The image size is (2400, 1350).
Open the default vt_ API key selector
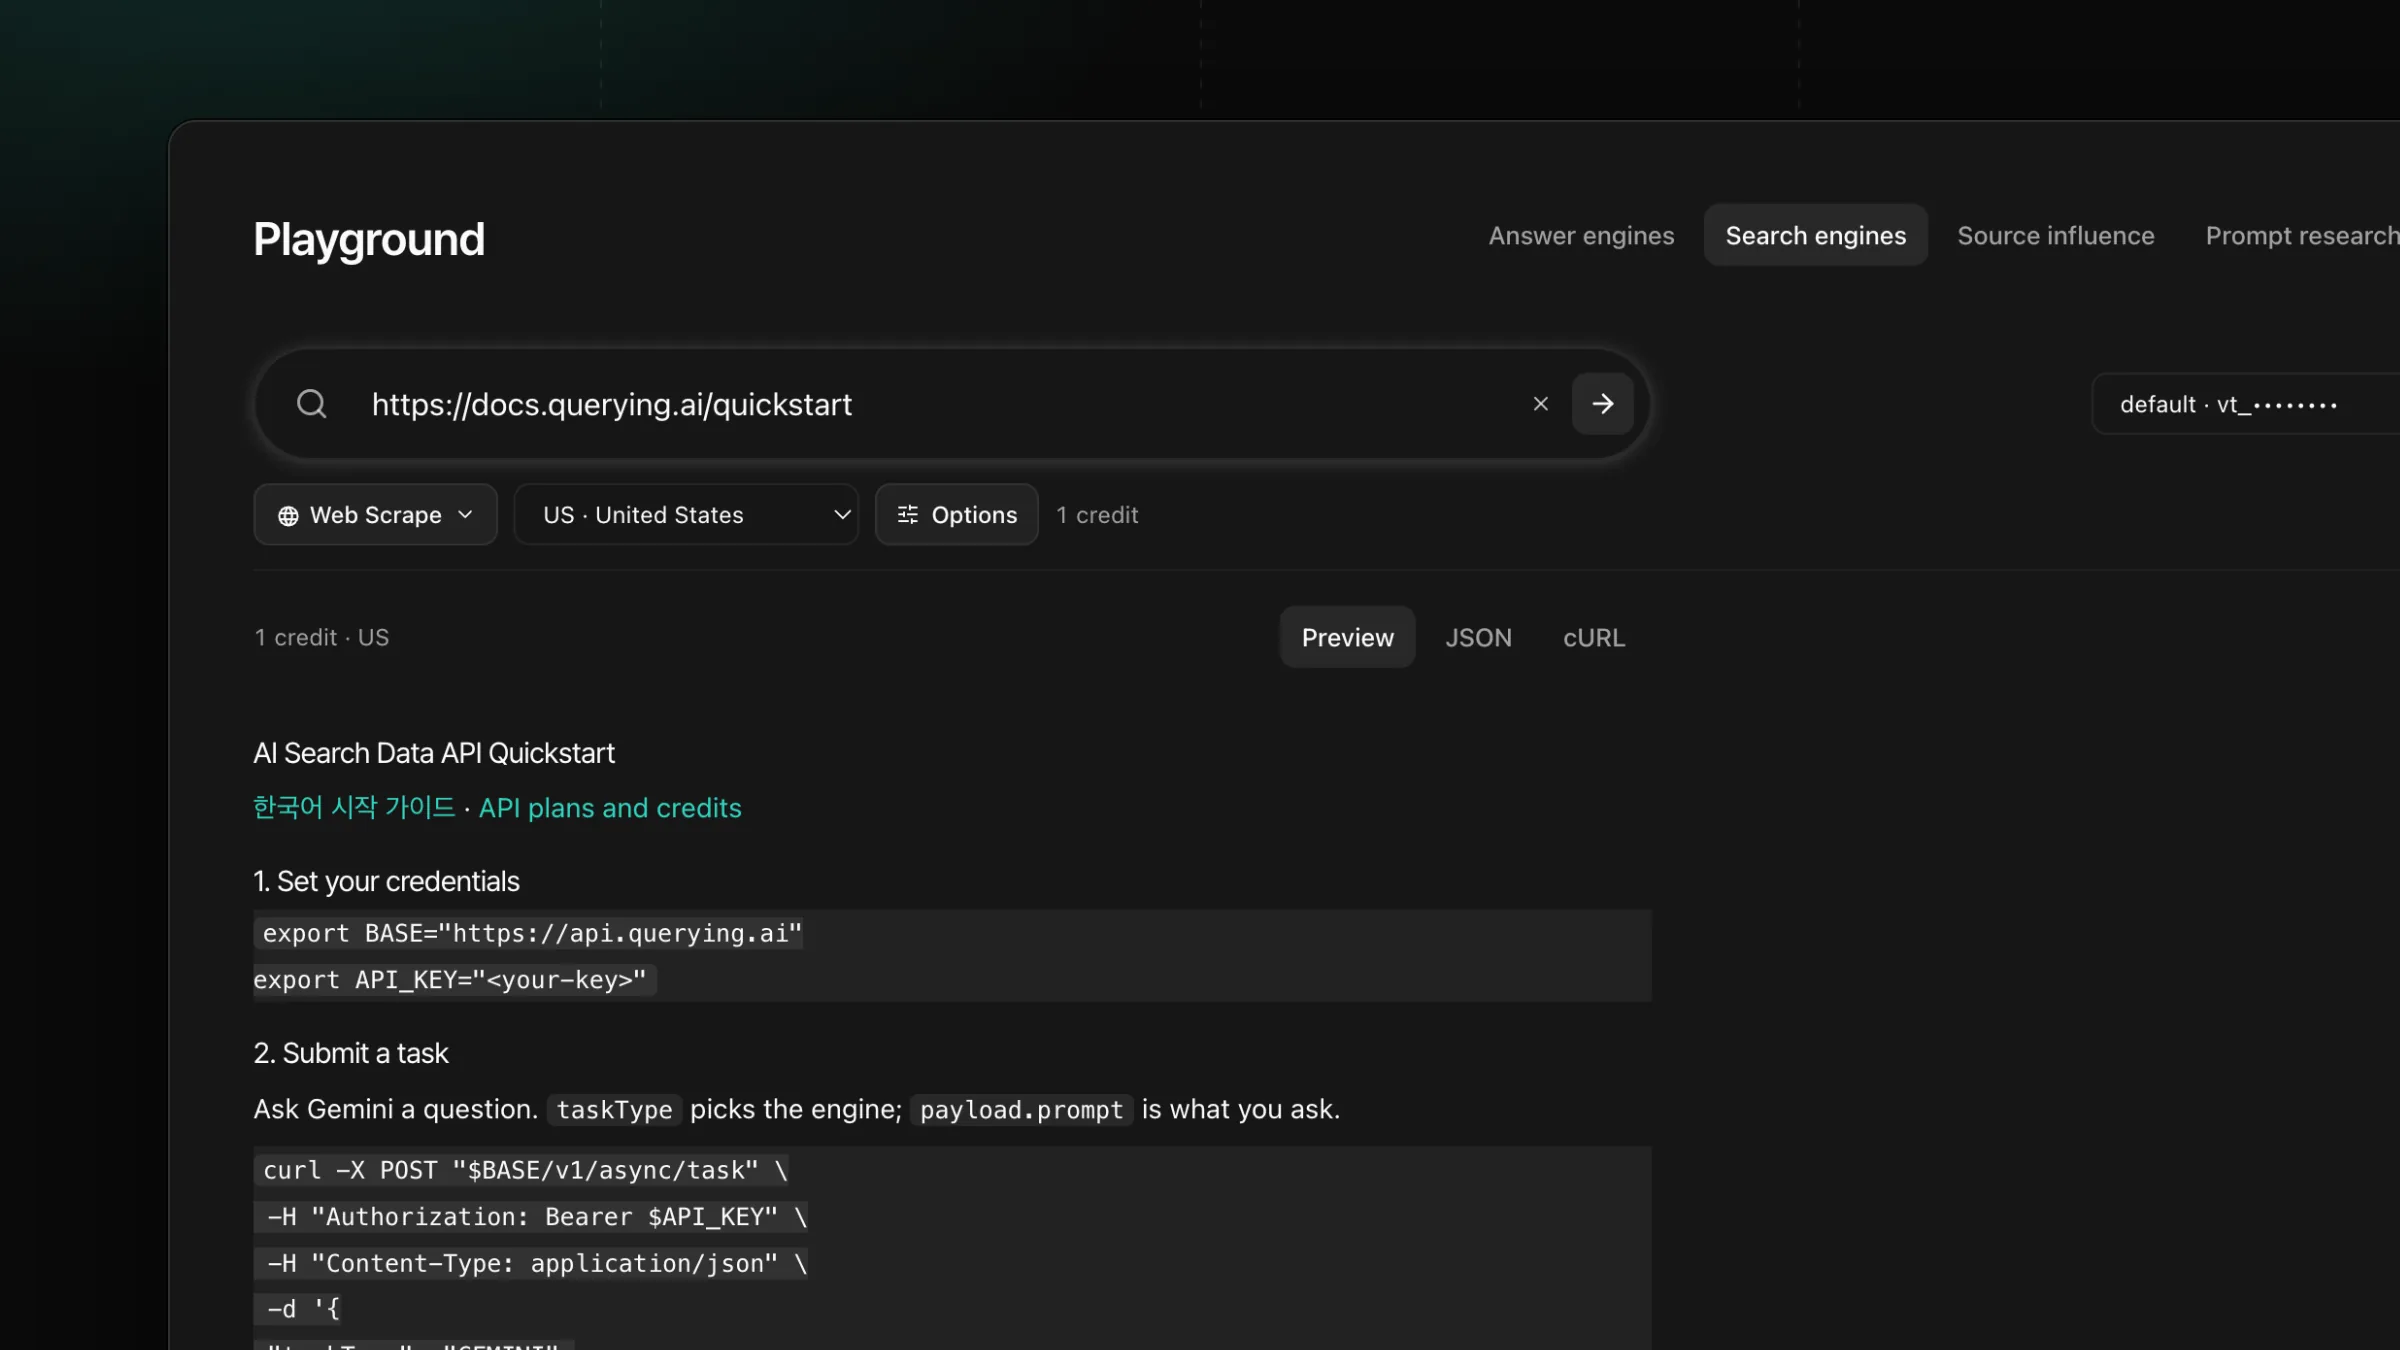tap(2245, 404)
